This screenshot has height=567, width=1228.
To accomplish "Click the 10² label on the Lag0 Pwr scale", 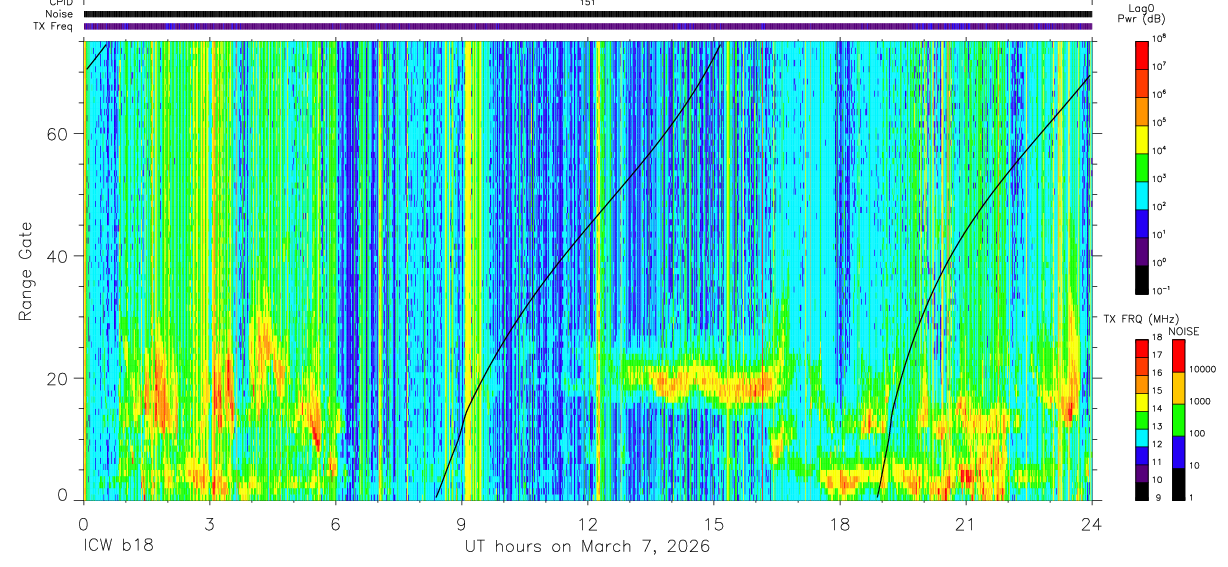I will tap(1159, 206).
